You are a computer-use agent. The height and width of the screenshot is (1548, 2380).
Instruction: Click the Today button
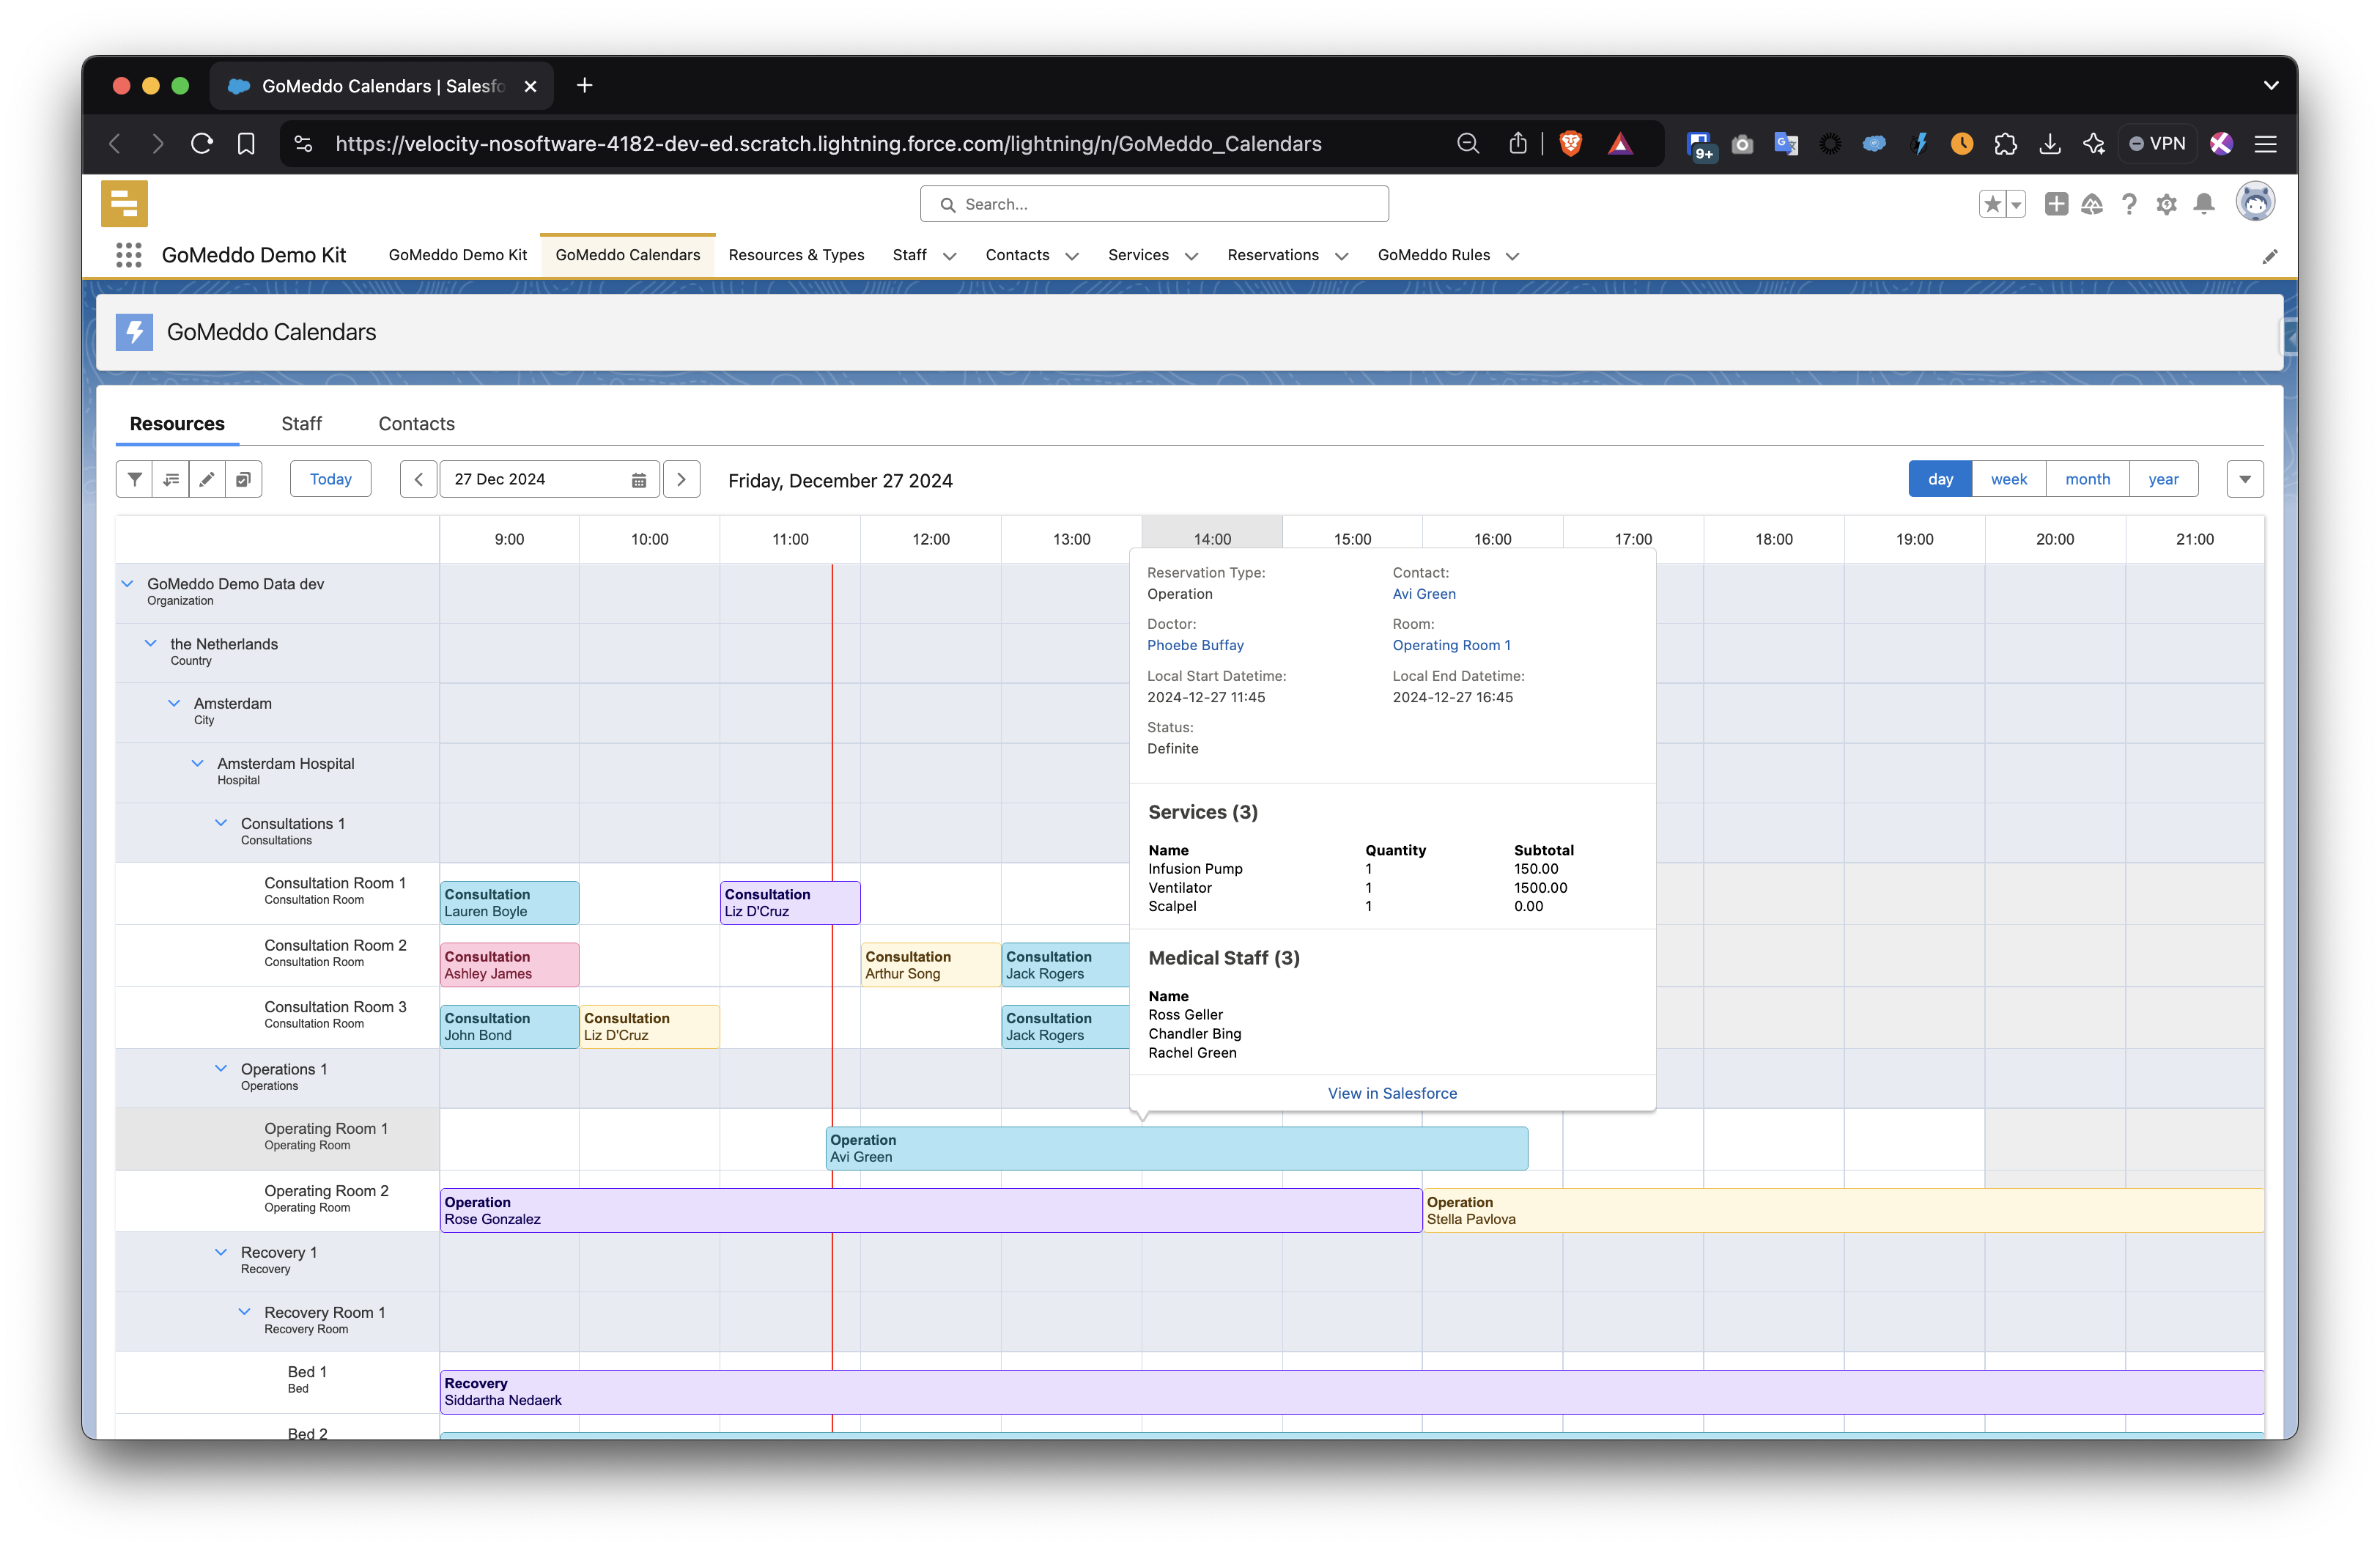coord(330,479)
